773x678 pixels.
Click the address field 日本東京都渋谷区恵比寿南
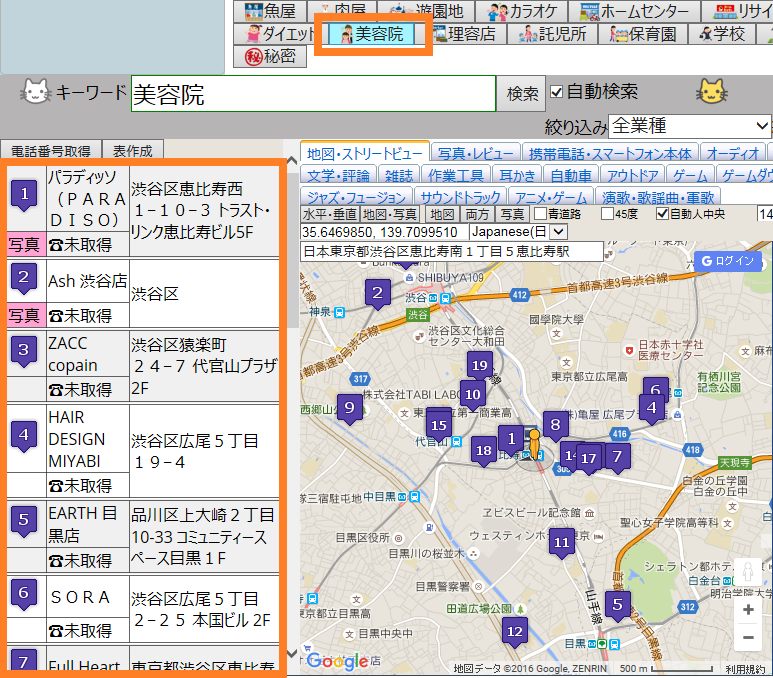coord(452,251)
